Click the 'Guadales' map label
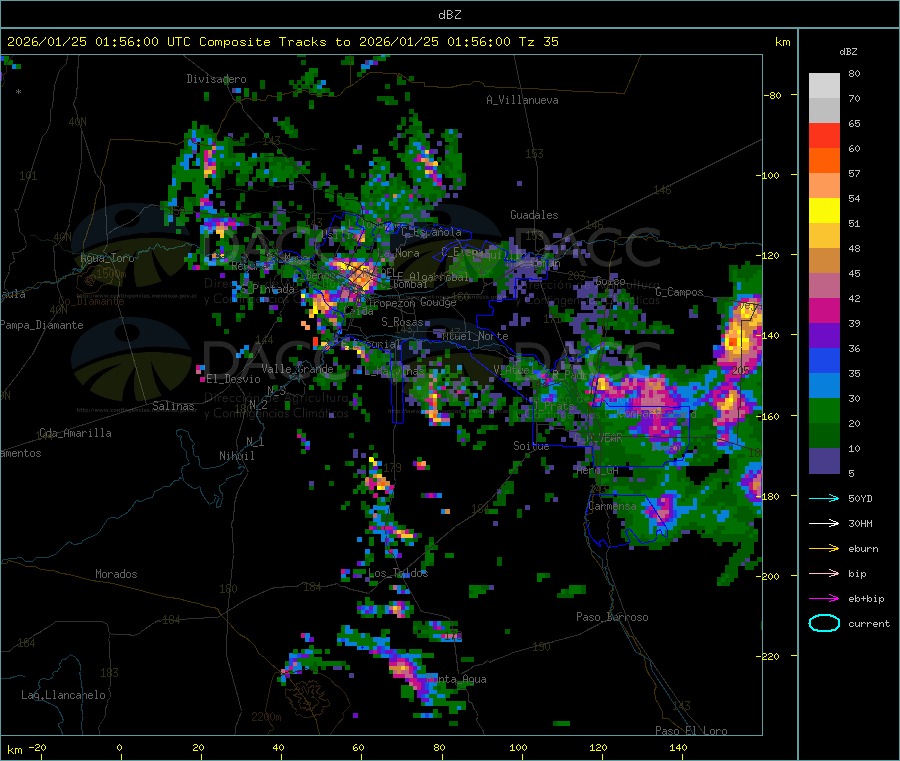 [534, 215]
